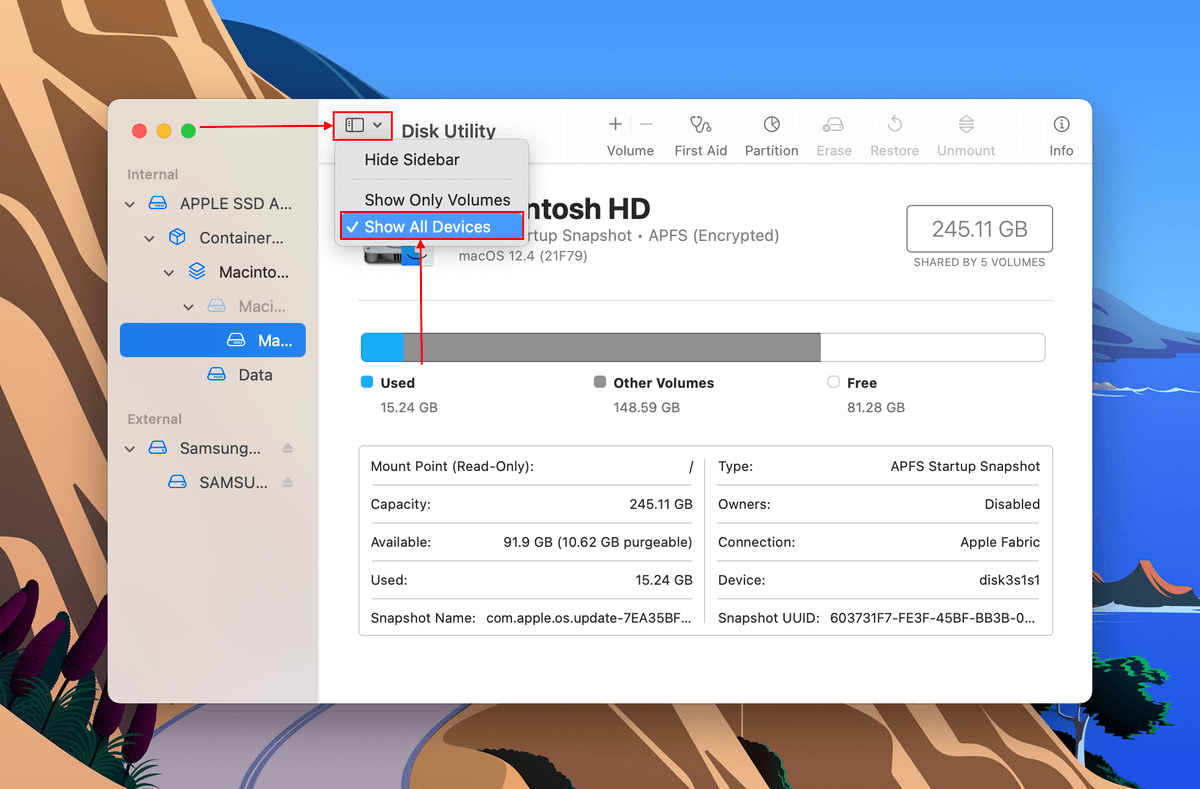Click the Data volume disk icon
Screen dimensions: 1200x789
(x=216, y=375)
